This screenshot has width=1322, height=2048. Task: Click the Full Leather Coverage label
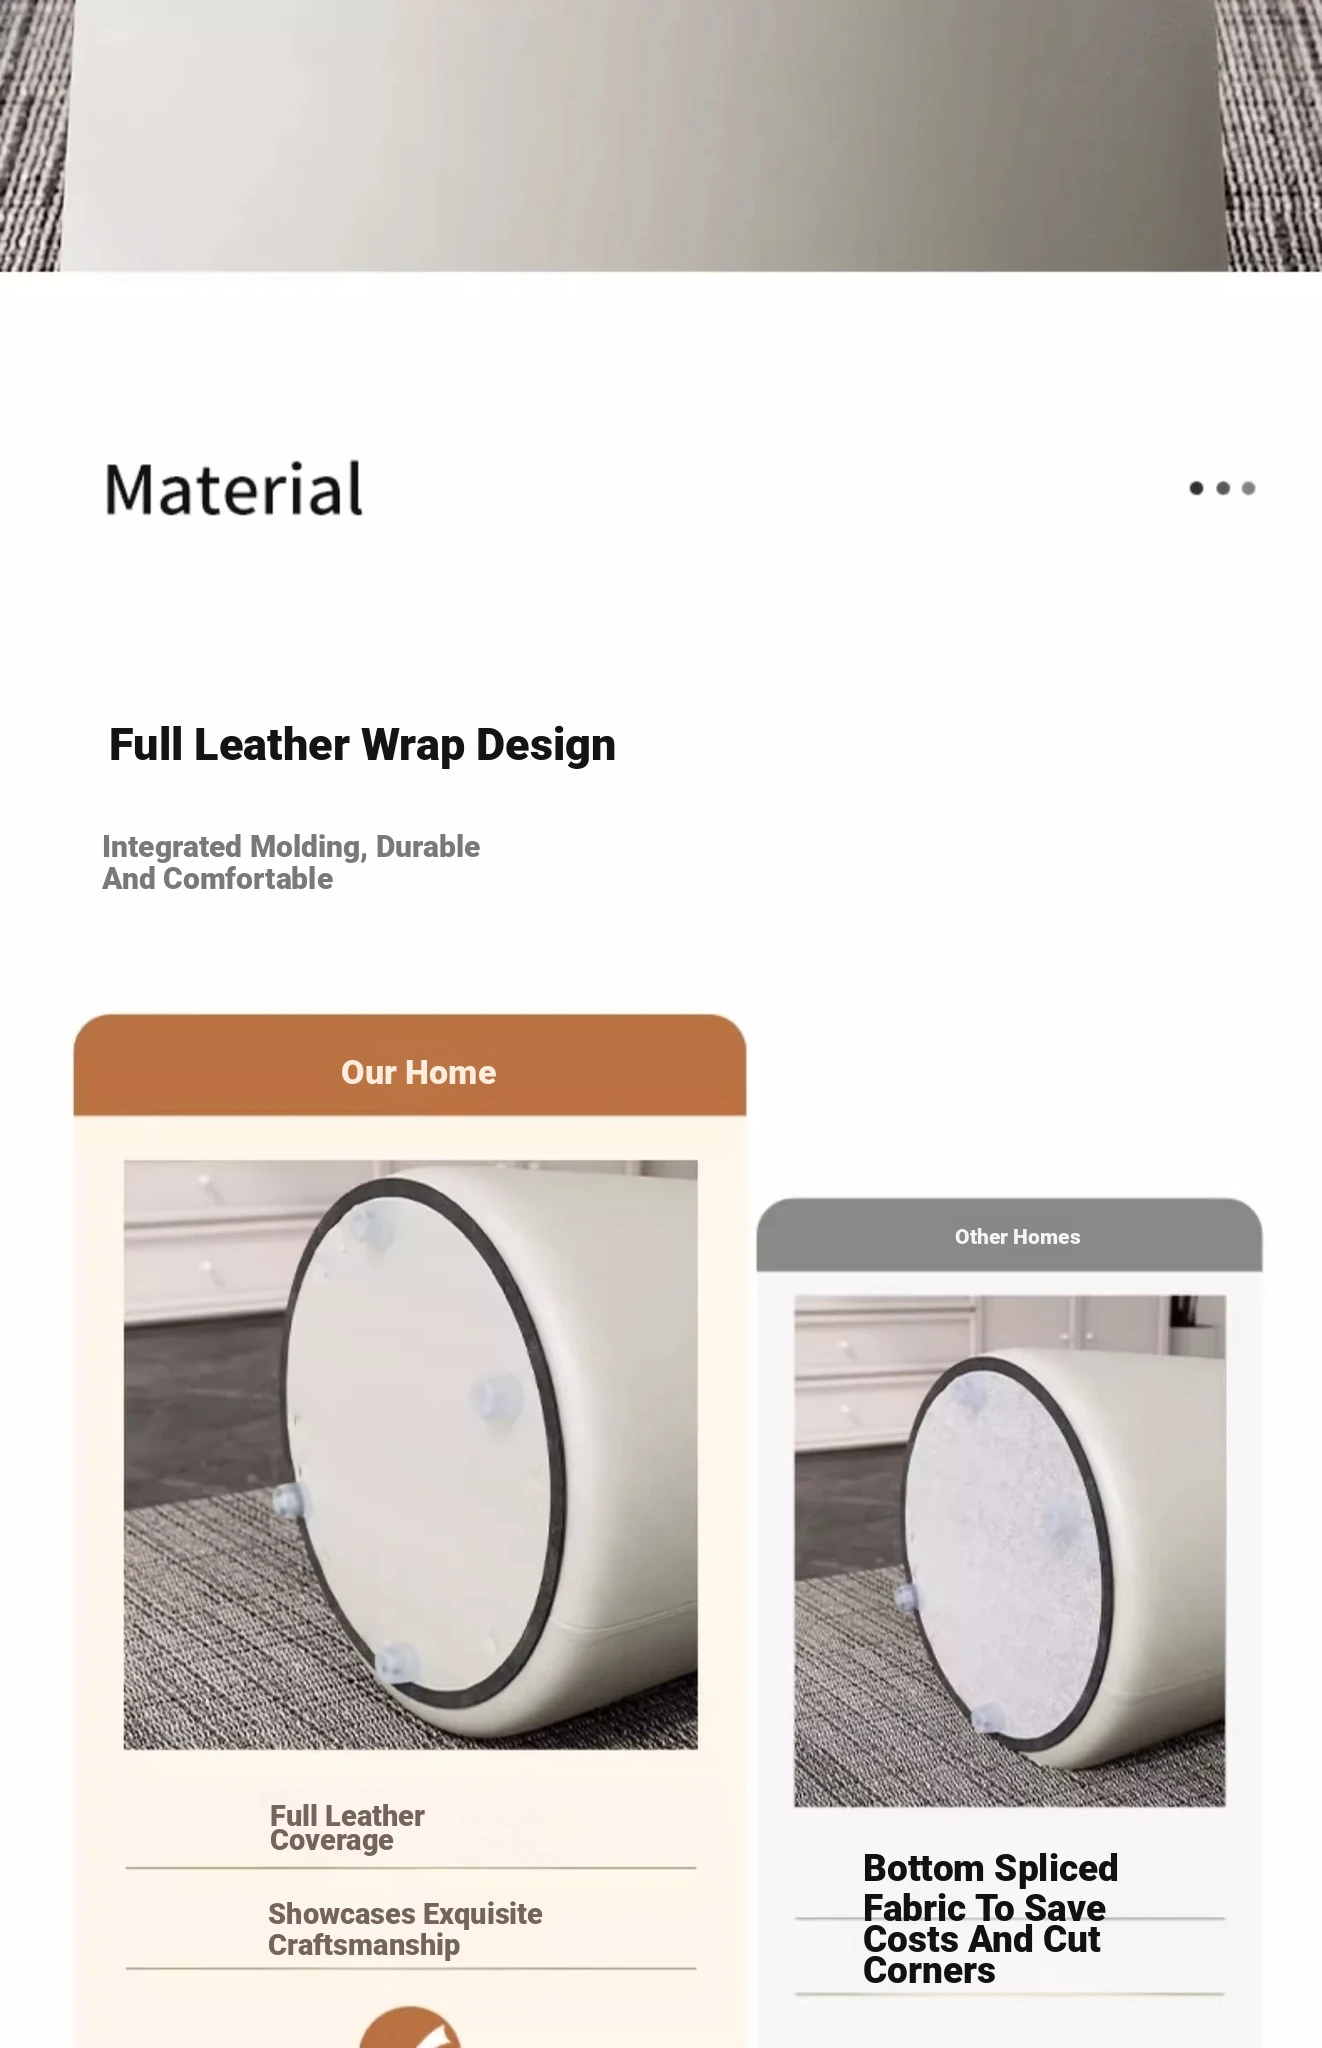347,1828
